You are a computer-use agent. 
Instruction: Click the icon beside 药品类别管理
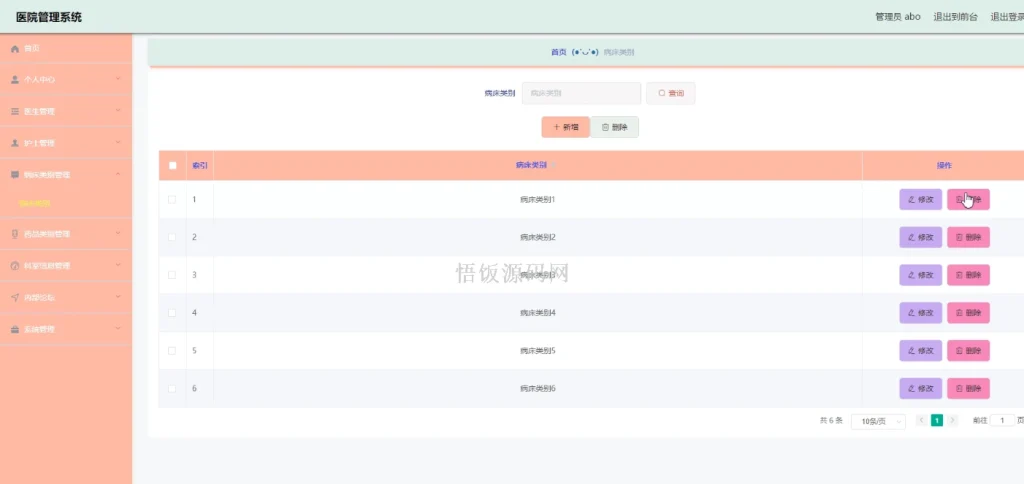[x=15, y=234]
